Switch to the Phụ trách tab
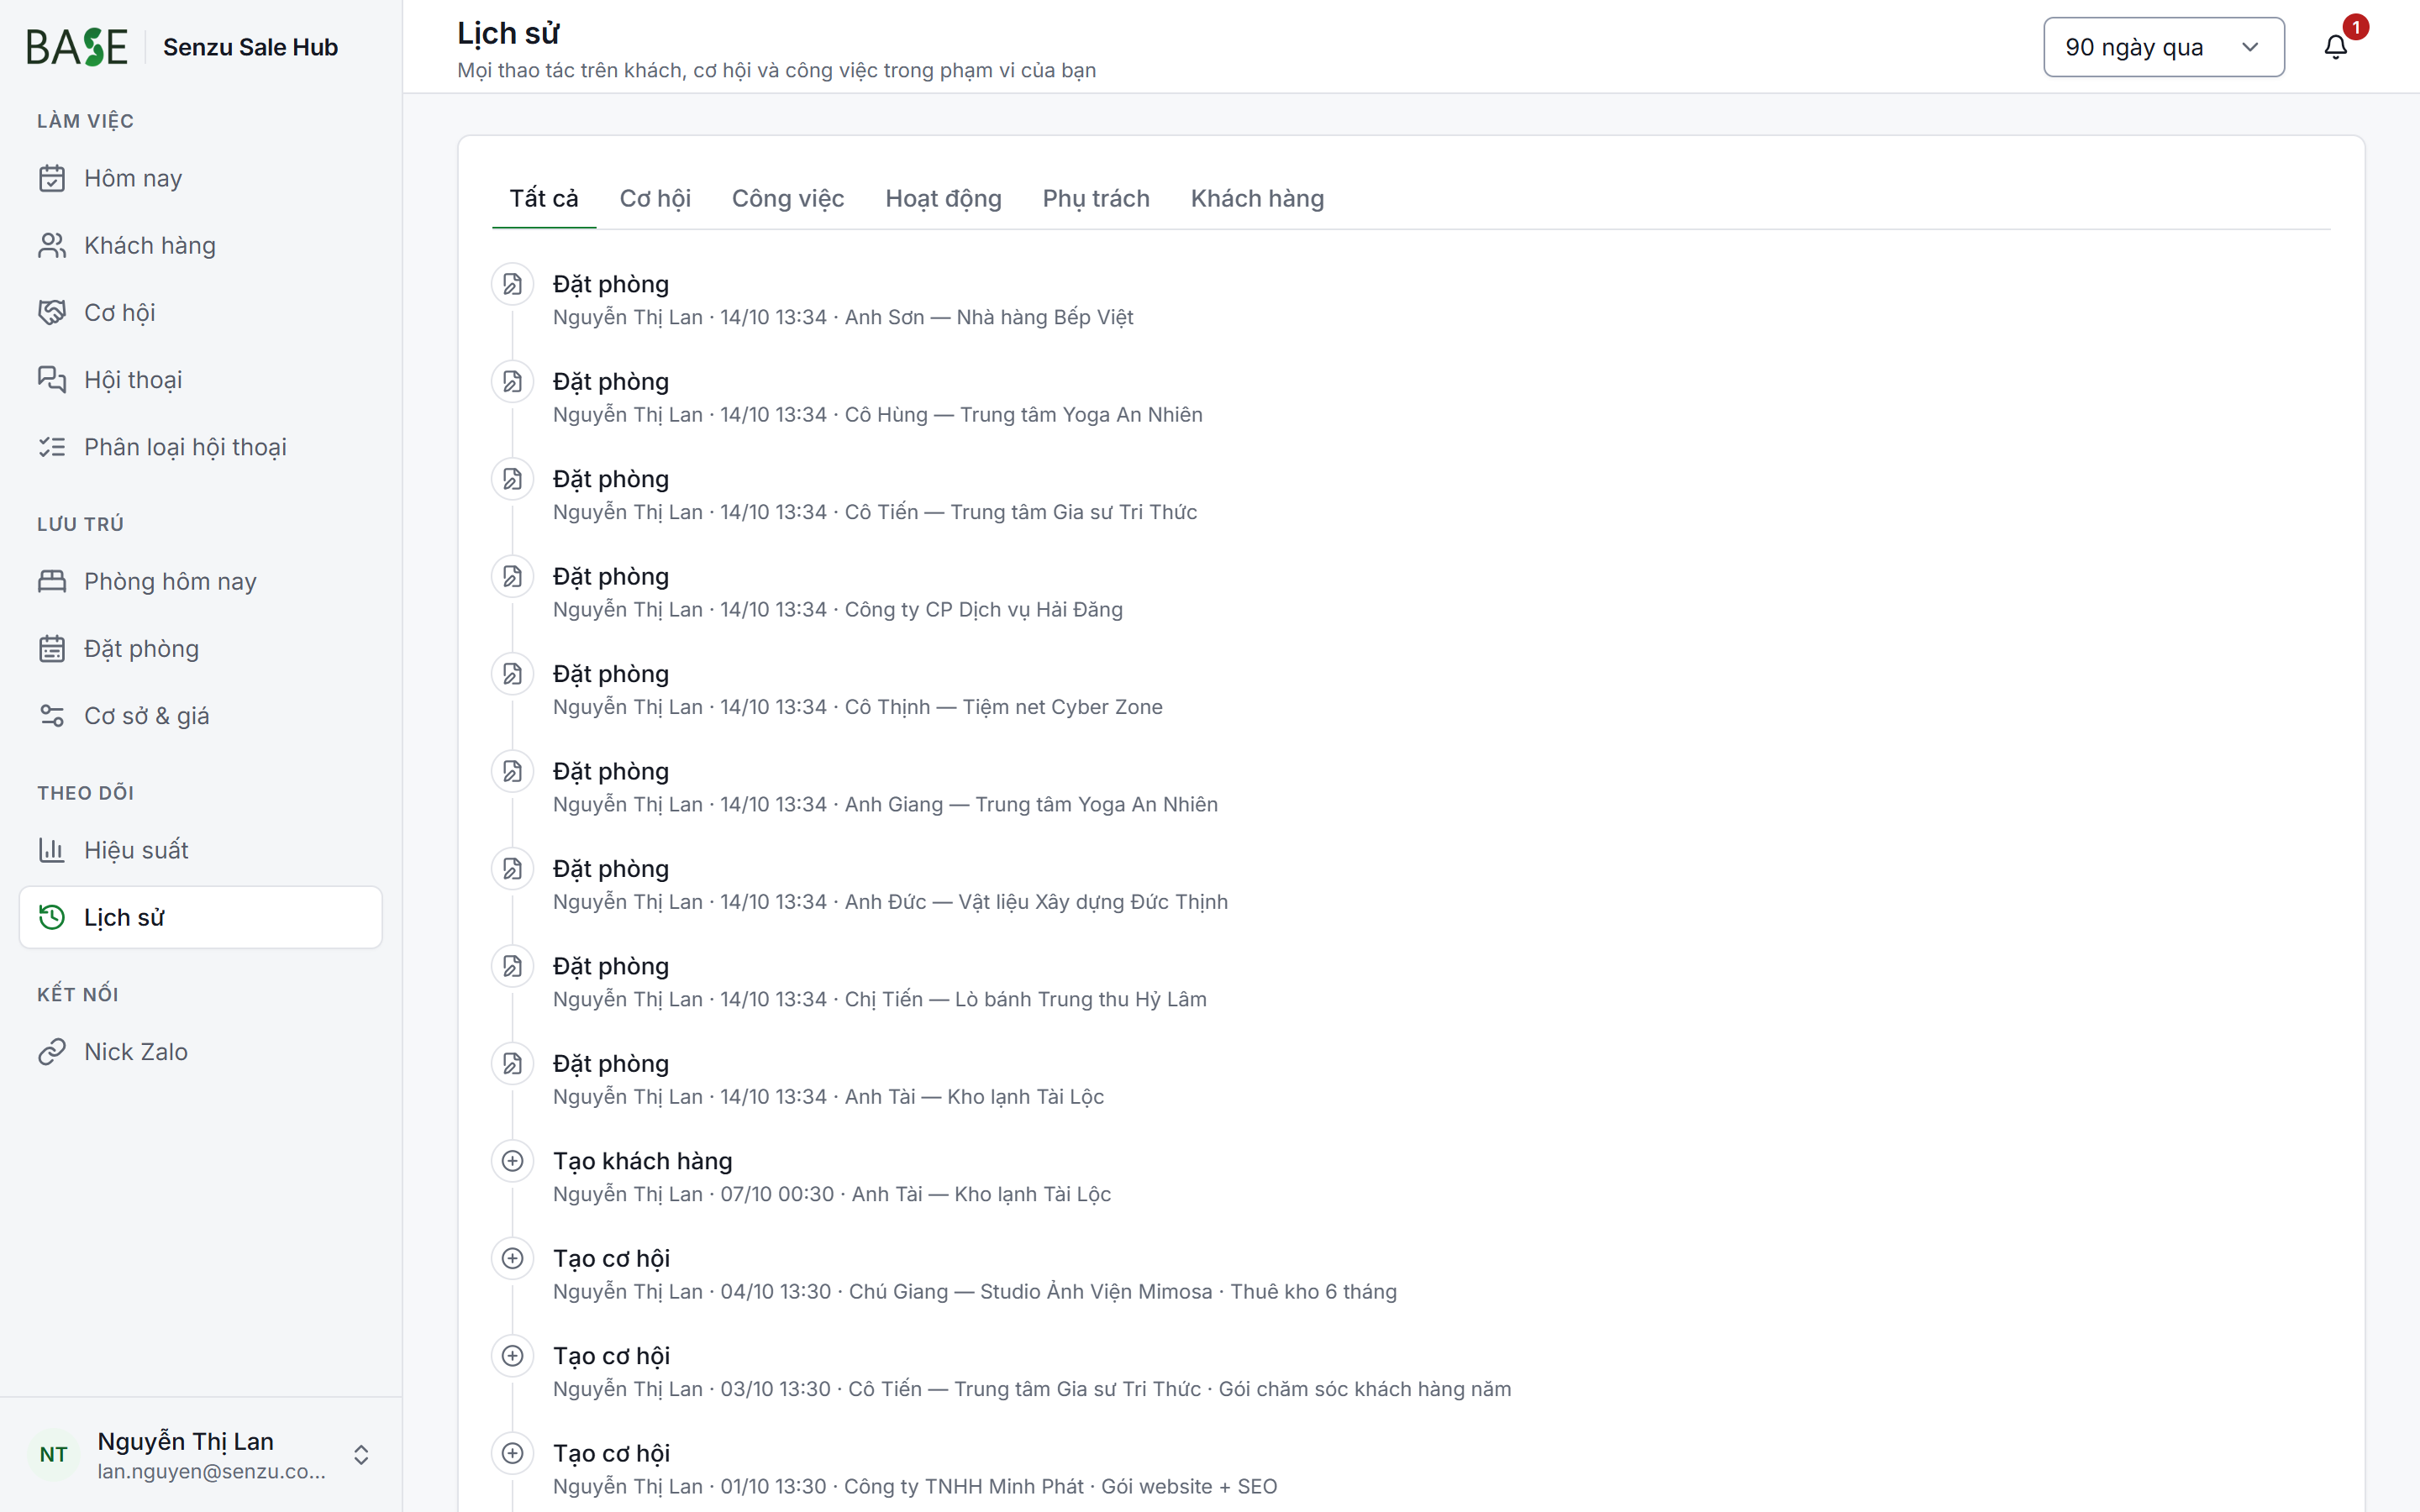 (x=1096, y=198)
